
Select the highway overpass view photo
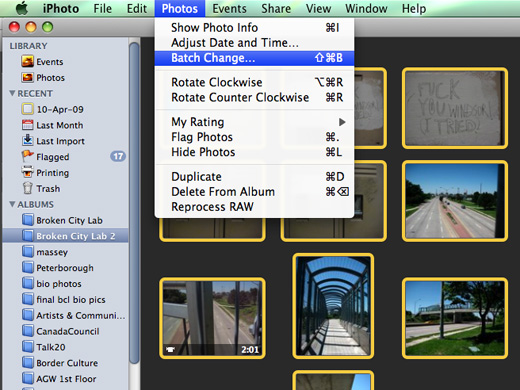click(x=455, y=201)
